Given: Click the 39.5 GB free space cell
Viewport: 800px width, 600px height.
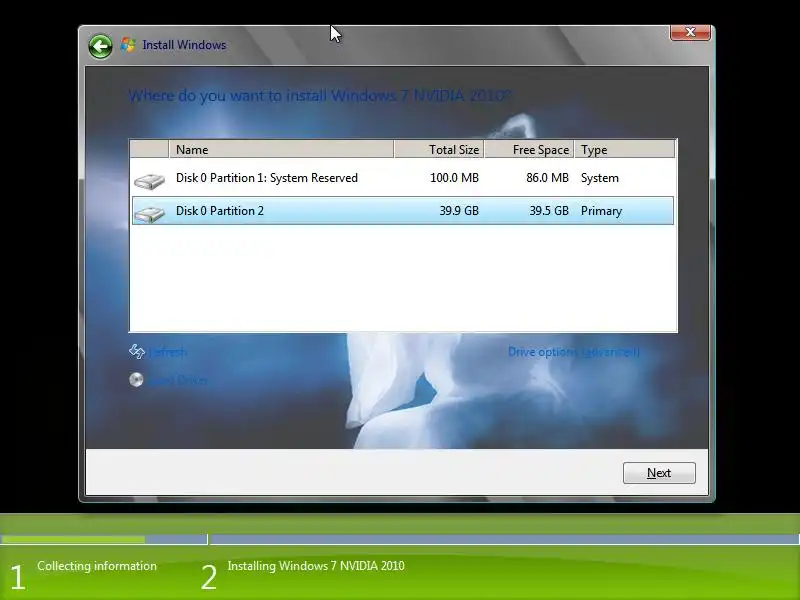Looking at the screenshot, I should (548, 211).
